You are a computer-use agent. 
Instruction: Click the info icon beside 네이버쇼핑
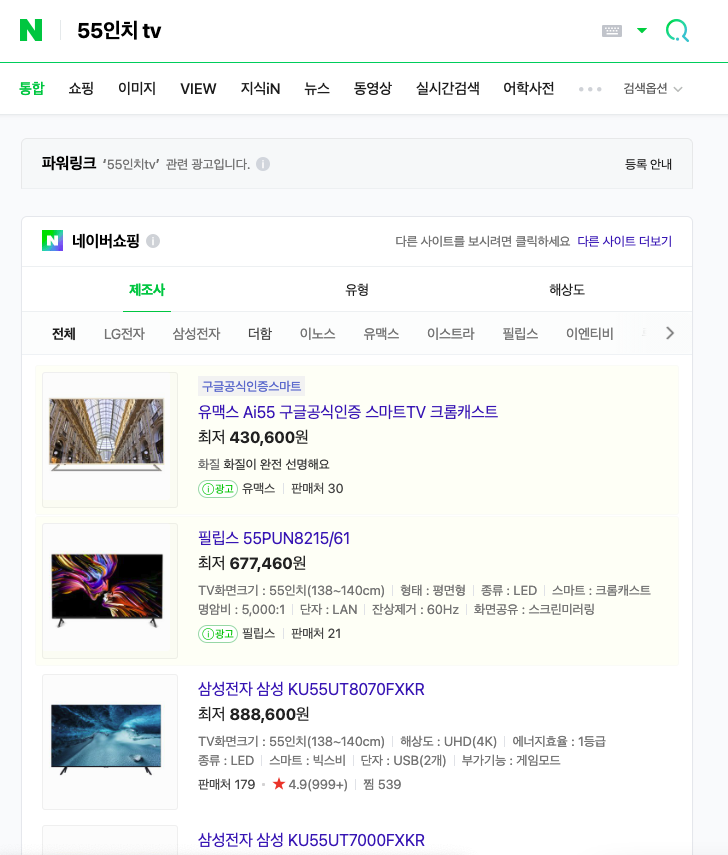tap(153, 241)
